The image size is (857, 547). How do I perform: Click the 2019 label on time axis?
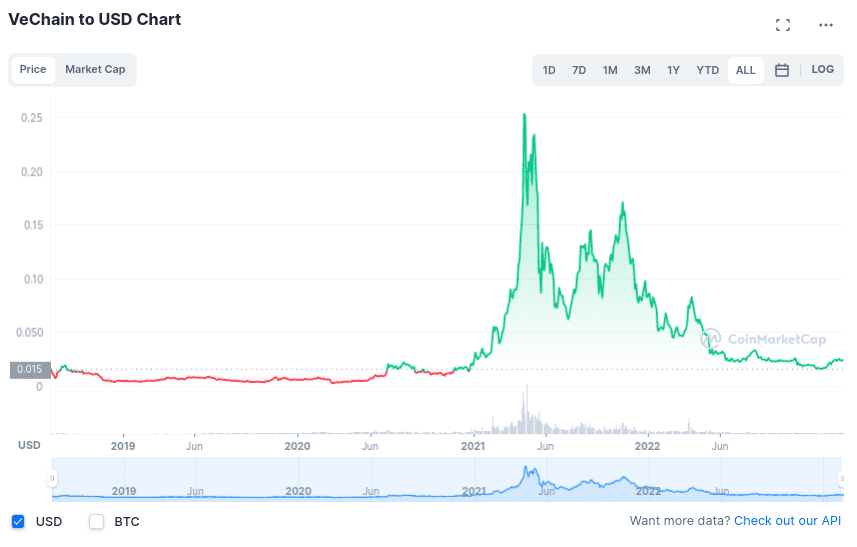coord(123,446)
